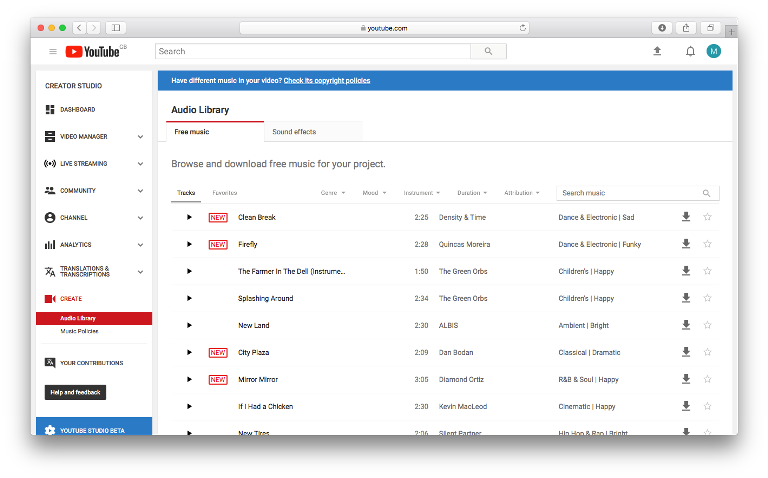Star If I Had a Chicken track
Image resolution: width=768 pixels, height=478 pixels.
(707, 406)
